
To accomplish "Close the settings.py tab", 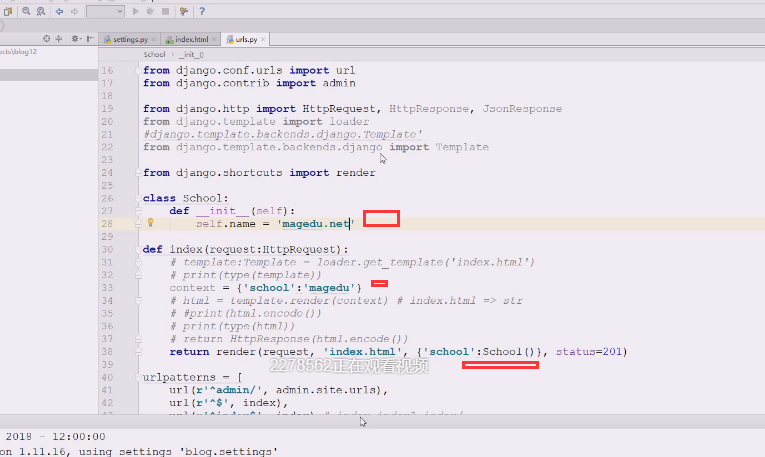I will point(154,39).
